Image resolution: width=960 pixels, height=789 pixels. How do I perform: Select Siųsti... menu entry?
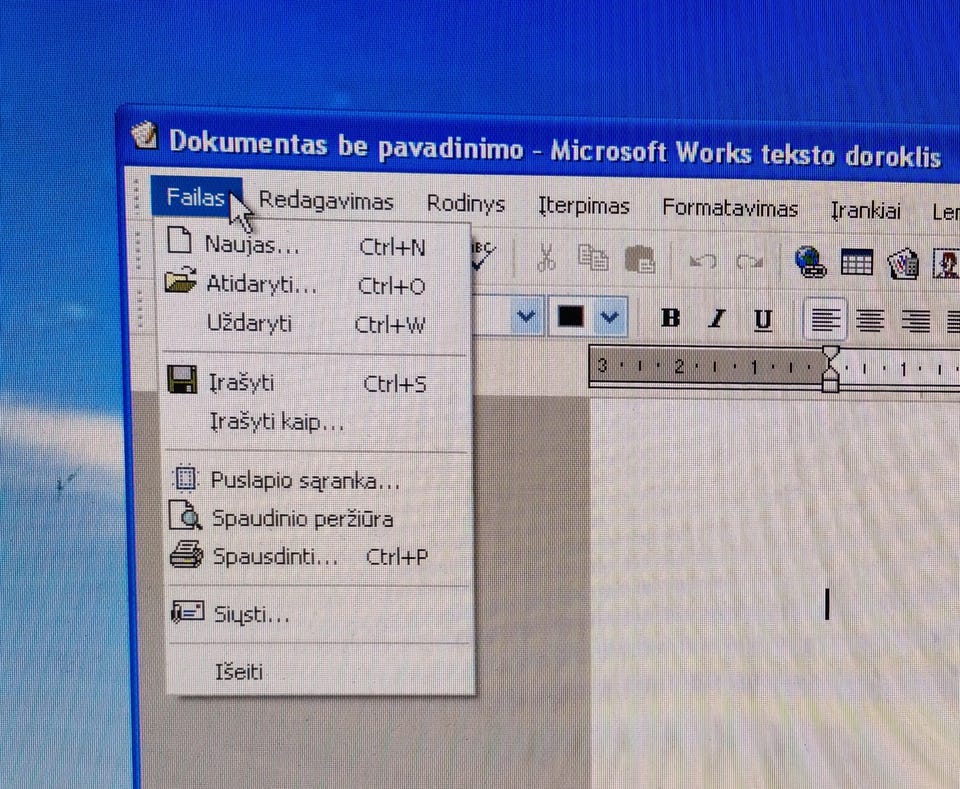[x=319, y=614]
